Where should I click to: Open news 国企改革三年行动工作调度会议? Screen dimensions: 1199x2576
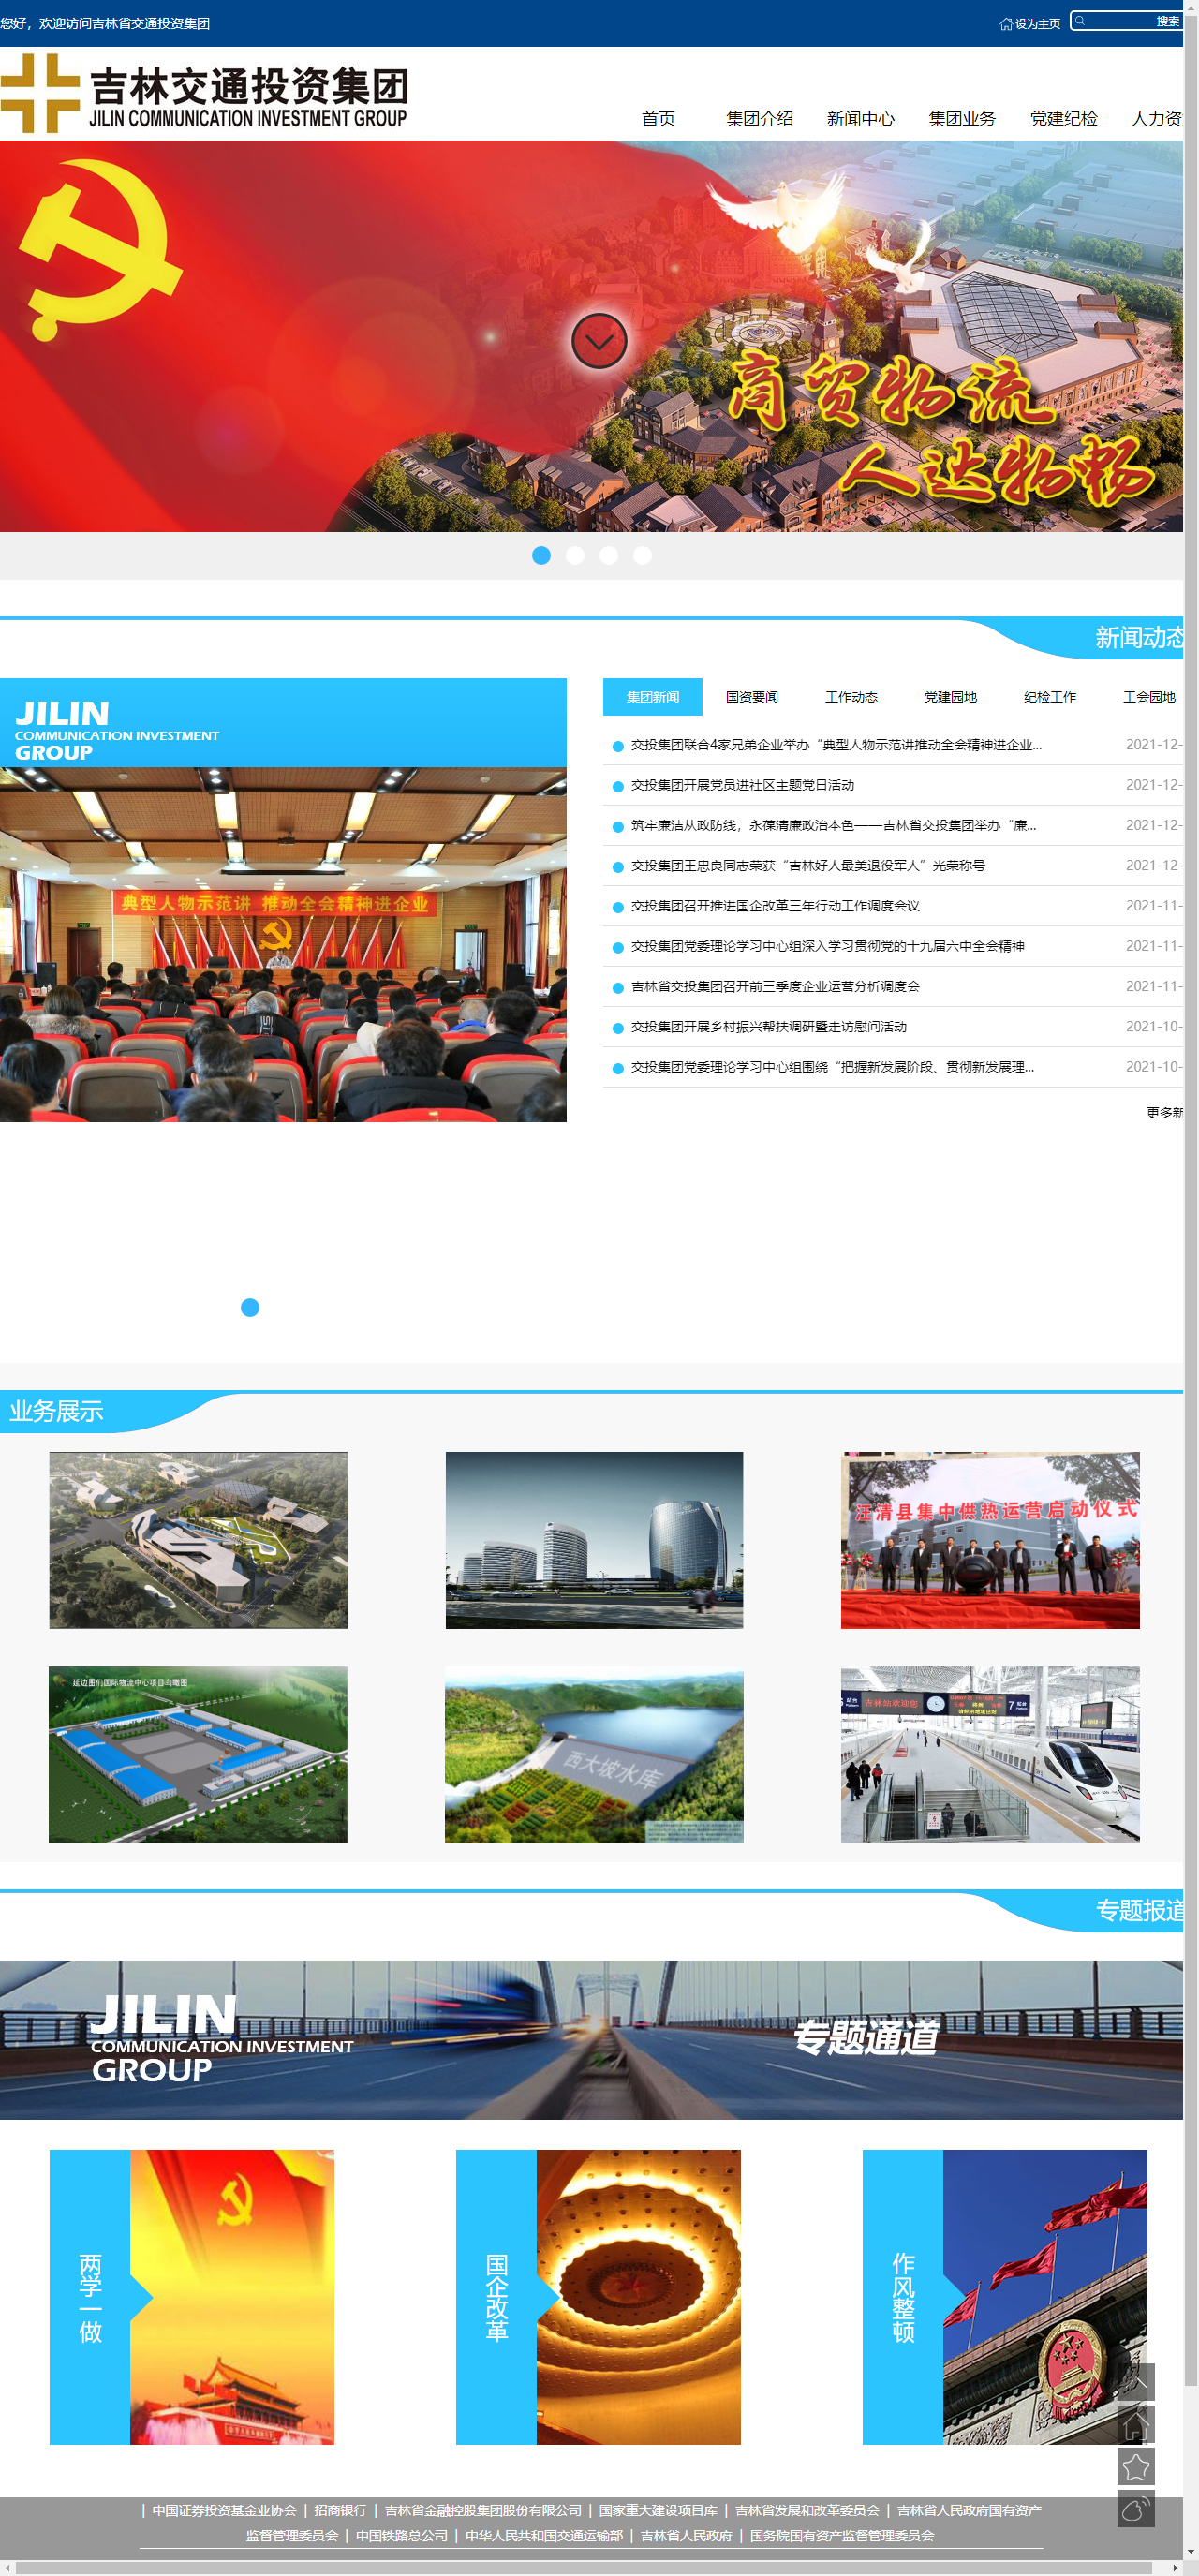[775, 906]
